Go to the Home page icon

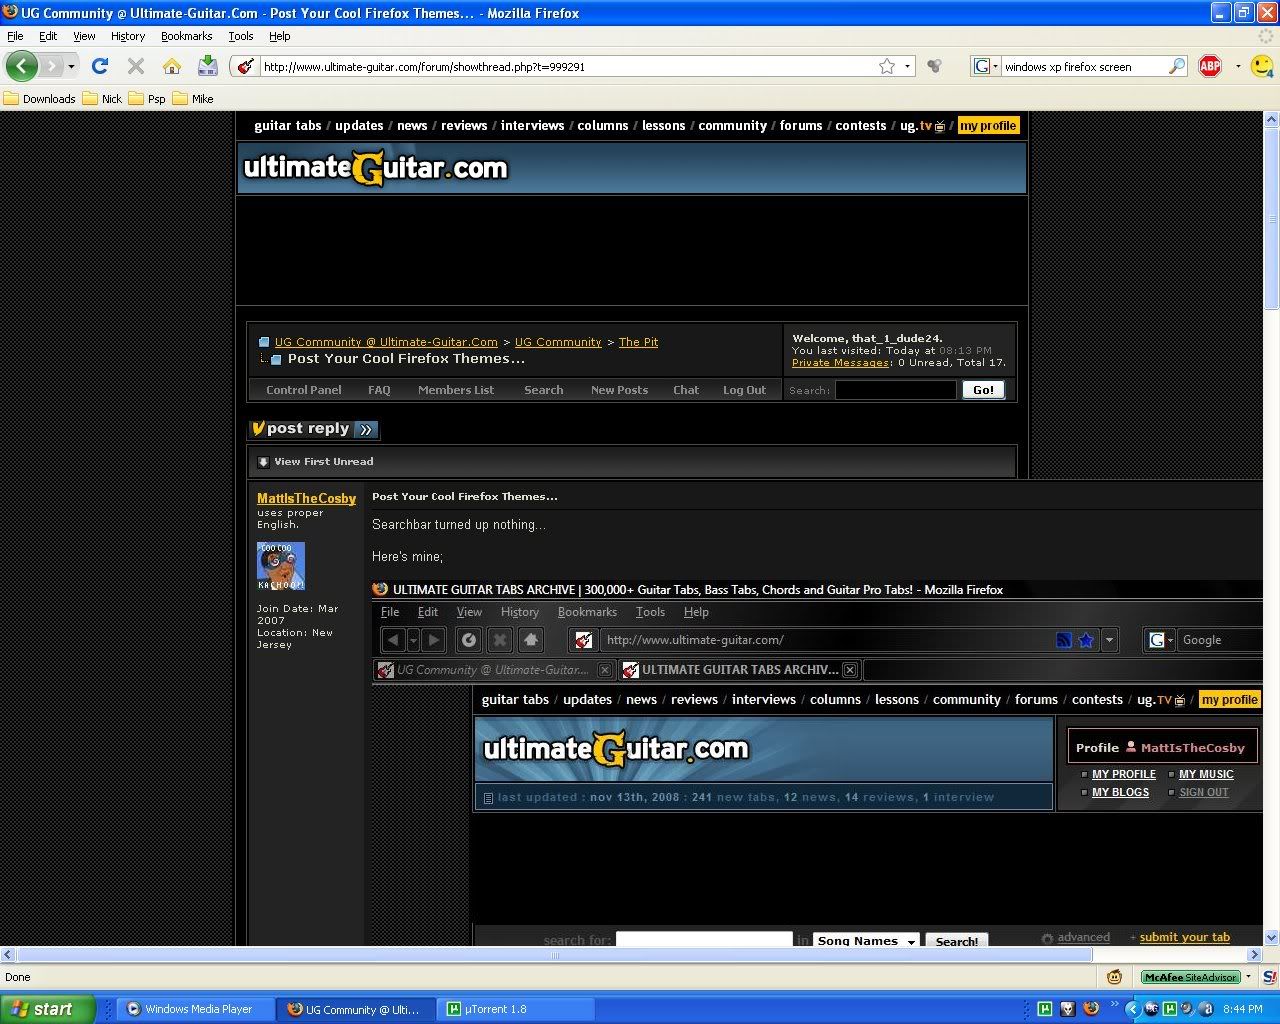point(172,66)
